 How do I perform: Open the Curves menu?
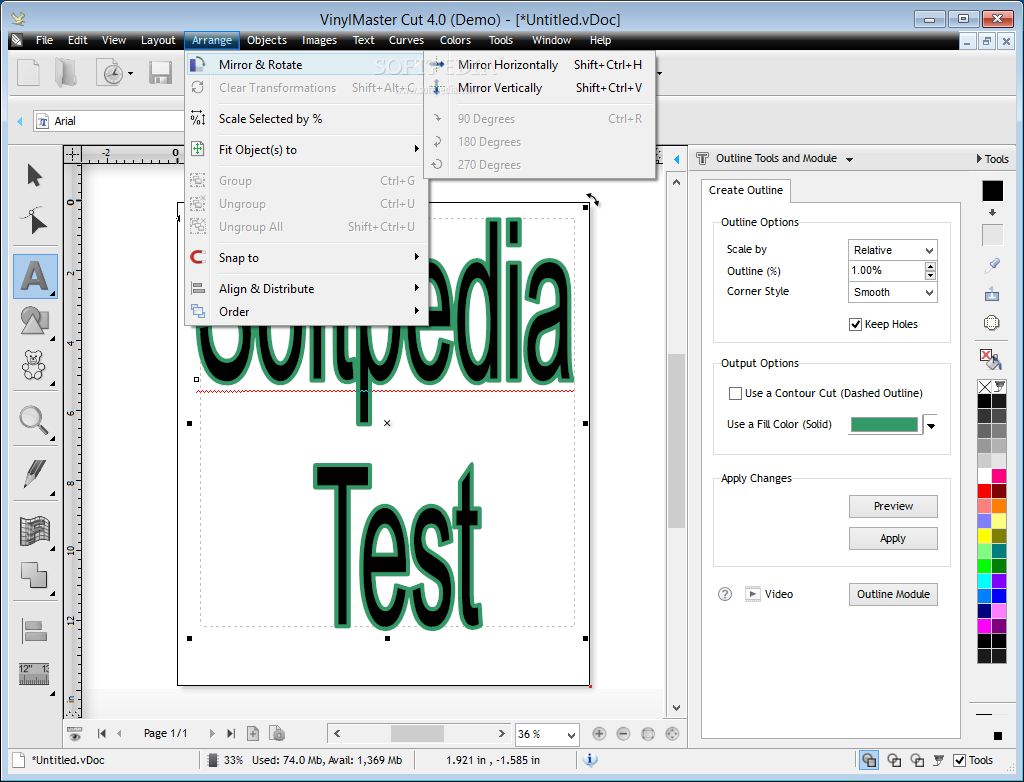click(x=406, y=40)
